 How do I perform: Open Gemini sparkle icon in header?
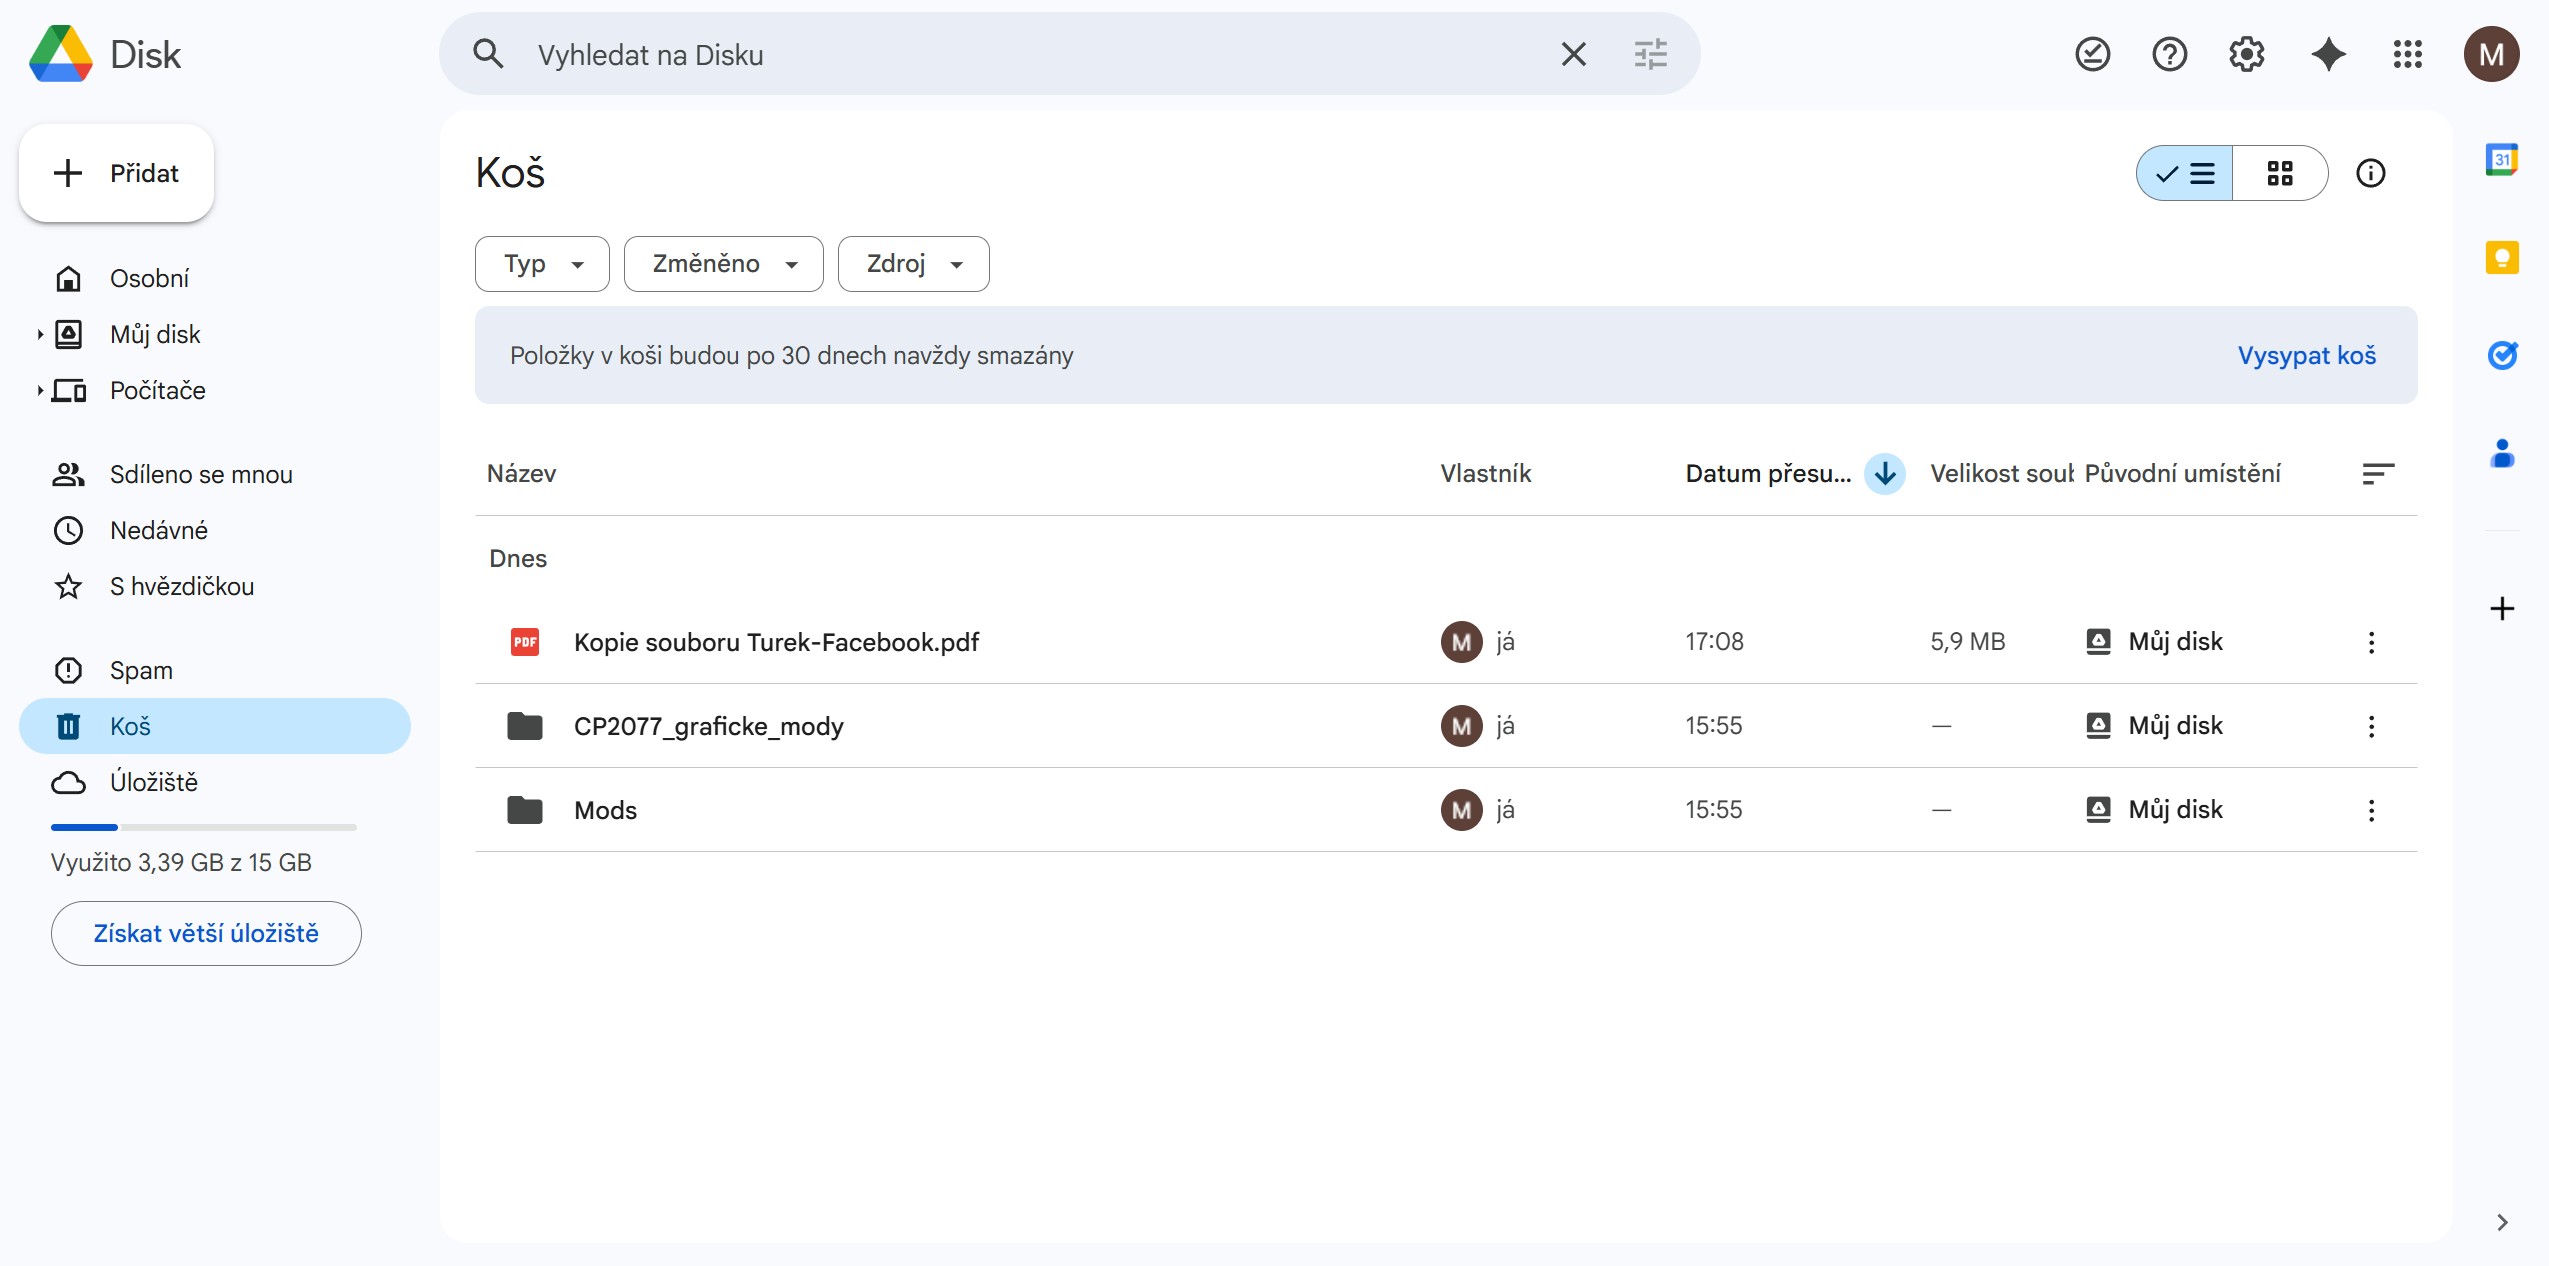(x=2328, y=54)
